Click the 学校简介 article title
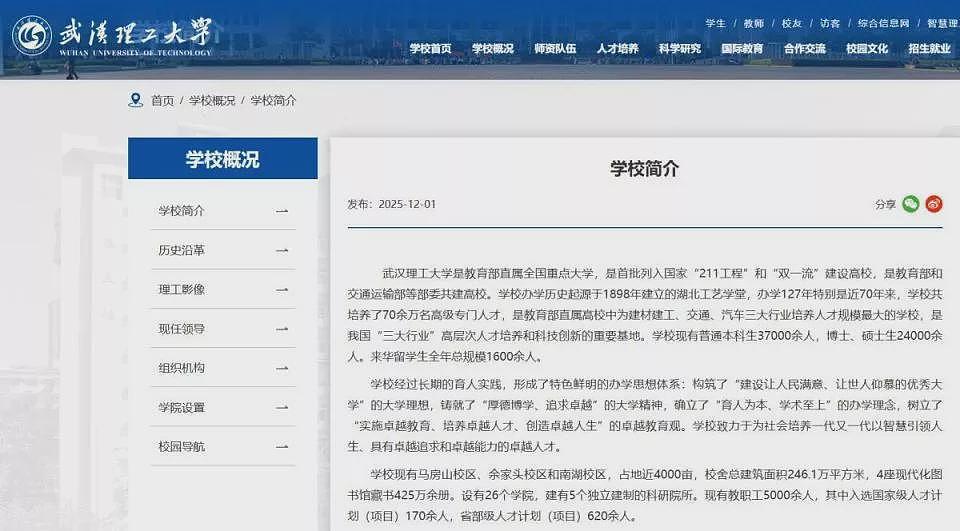 [645, 168]
